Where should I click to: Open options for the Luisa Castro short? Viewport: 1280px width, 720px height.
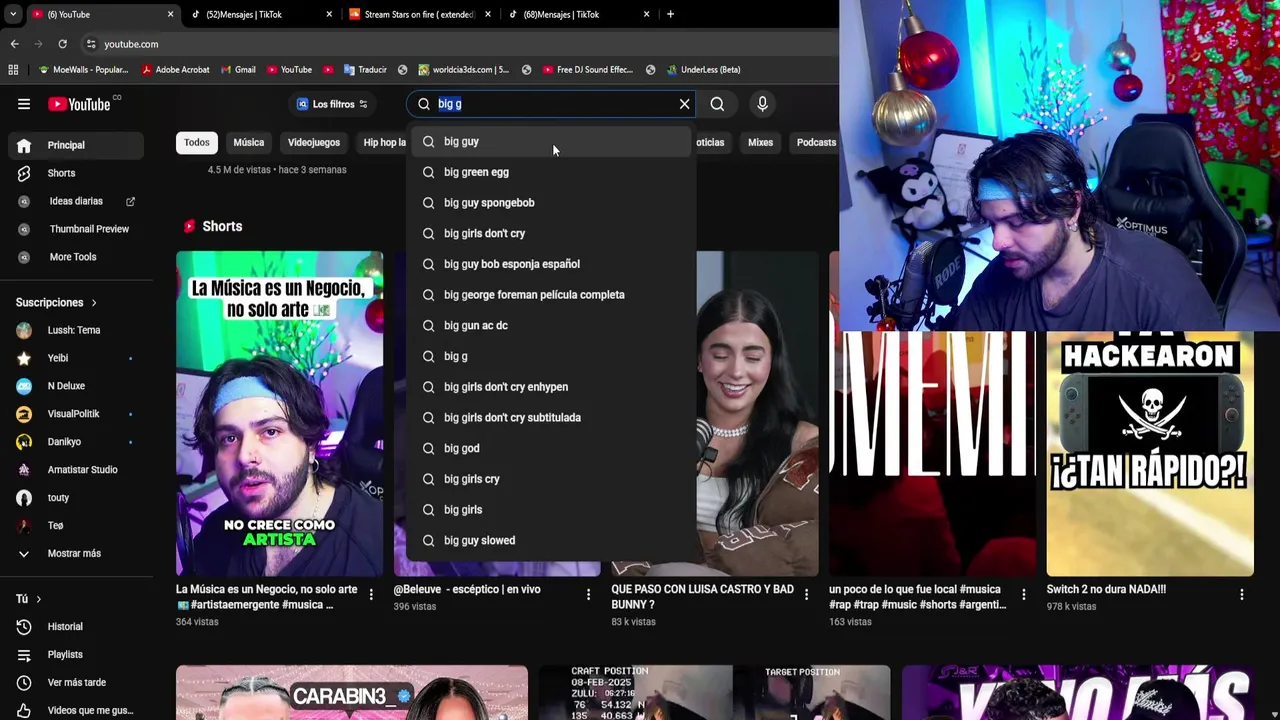point(806,595)
